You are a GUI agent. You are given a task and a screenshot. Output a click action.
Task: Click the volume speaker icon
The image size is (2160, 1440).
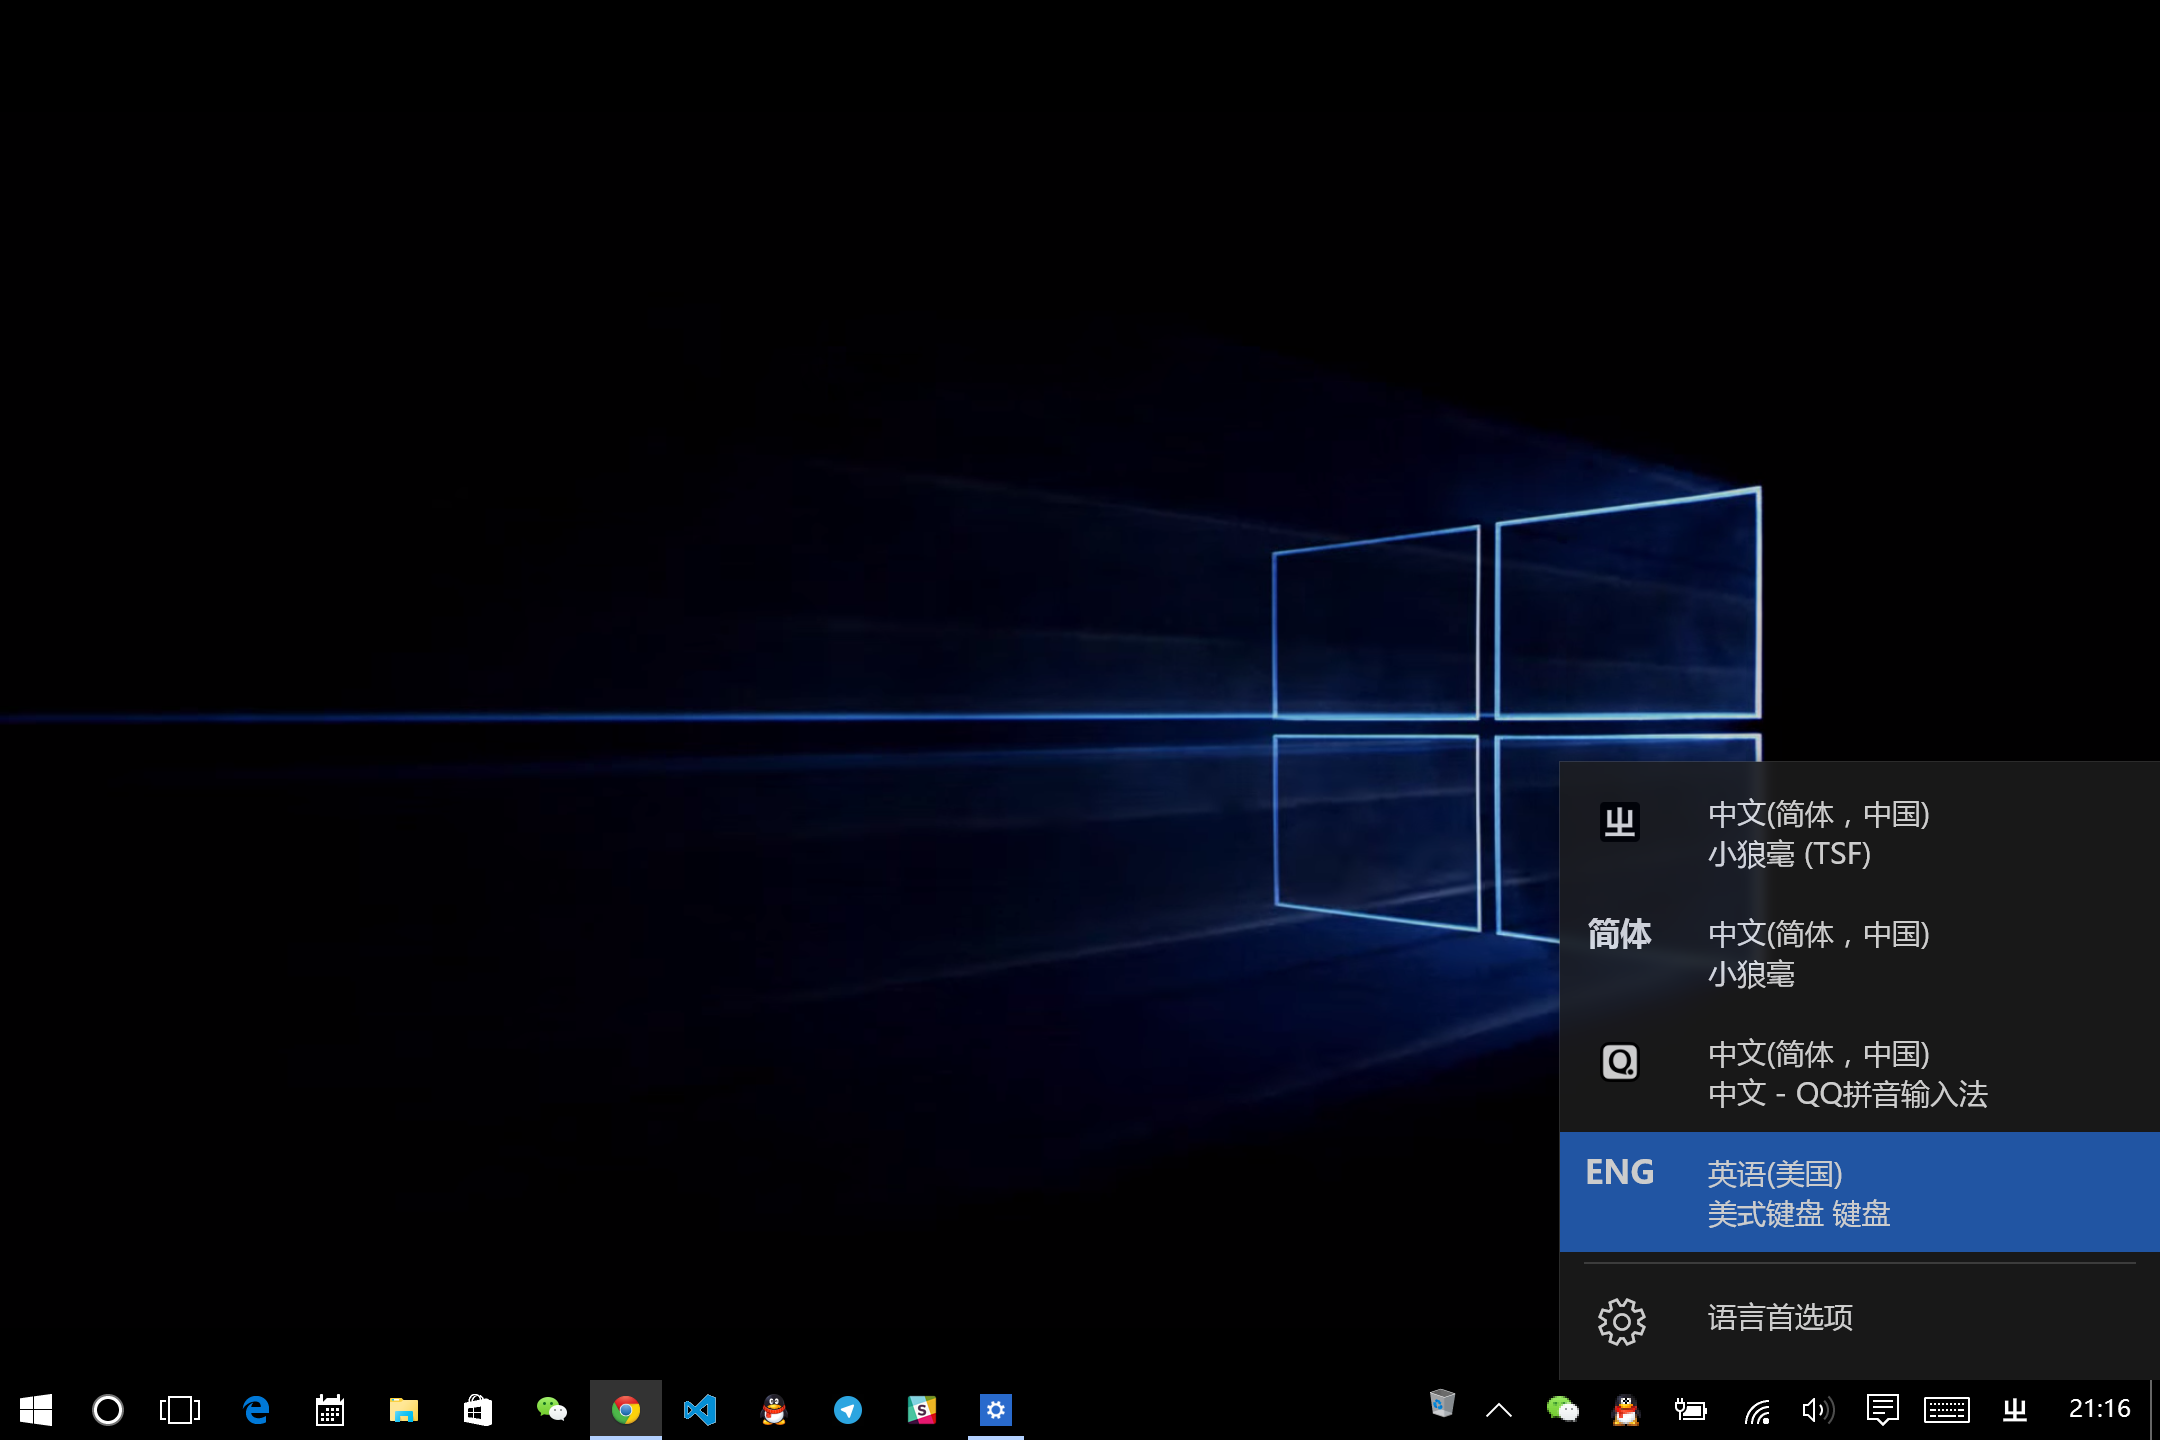[x=1817, y=1410]
